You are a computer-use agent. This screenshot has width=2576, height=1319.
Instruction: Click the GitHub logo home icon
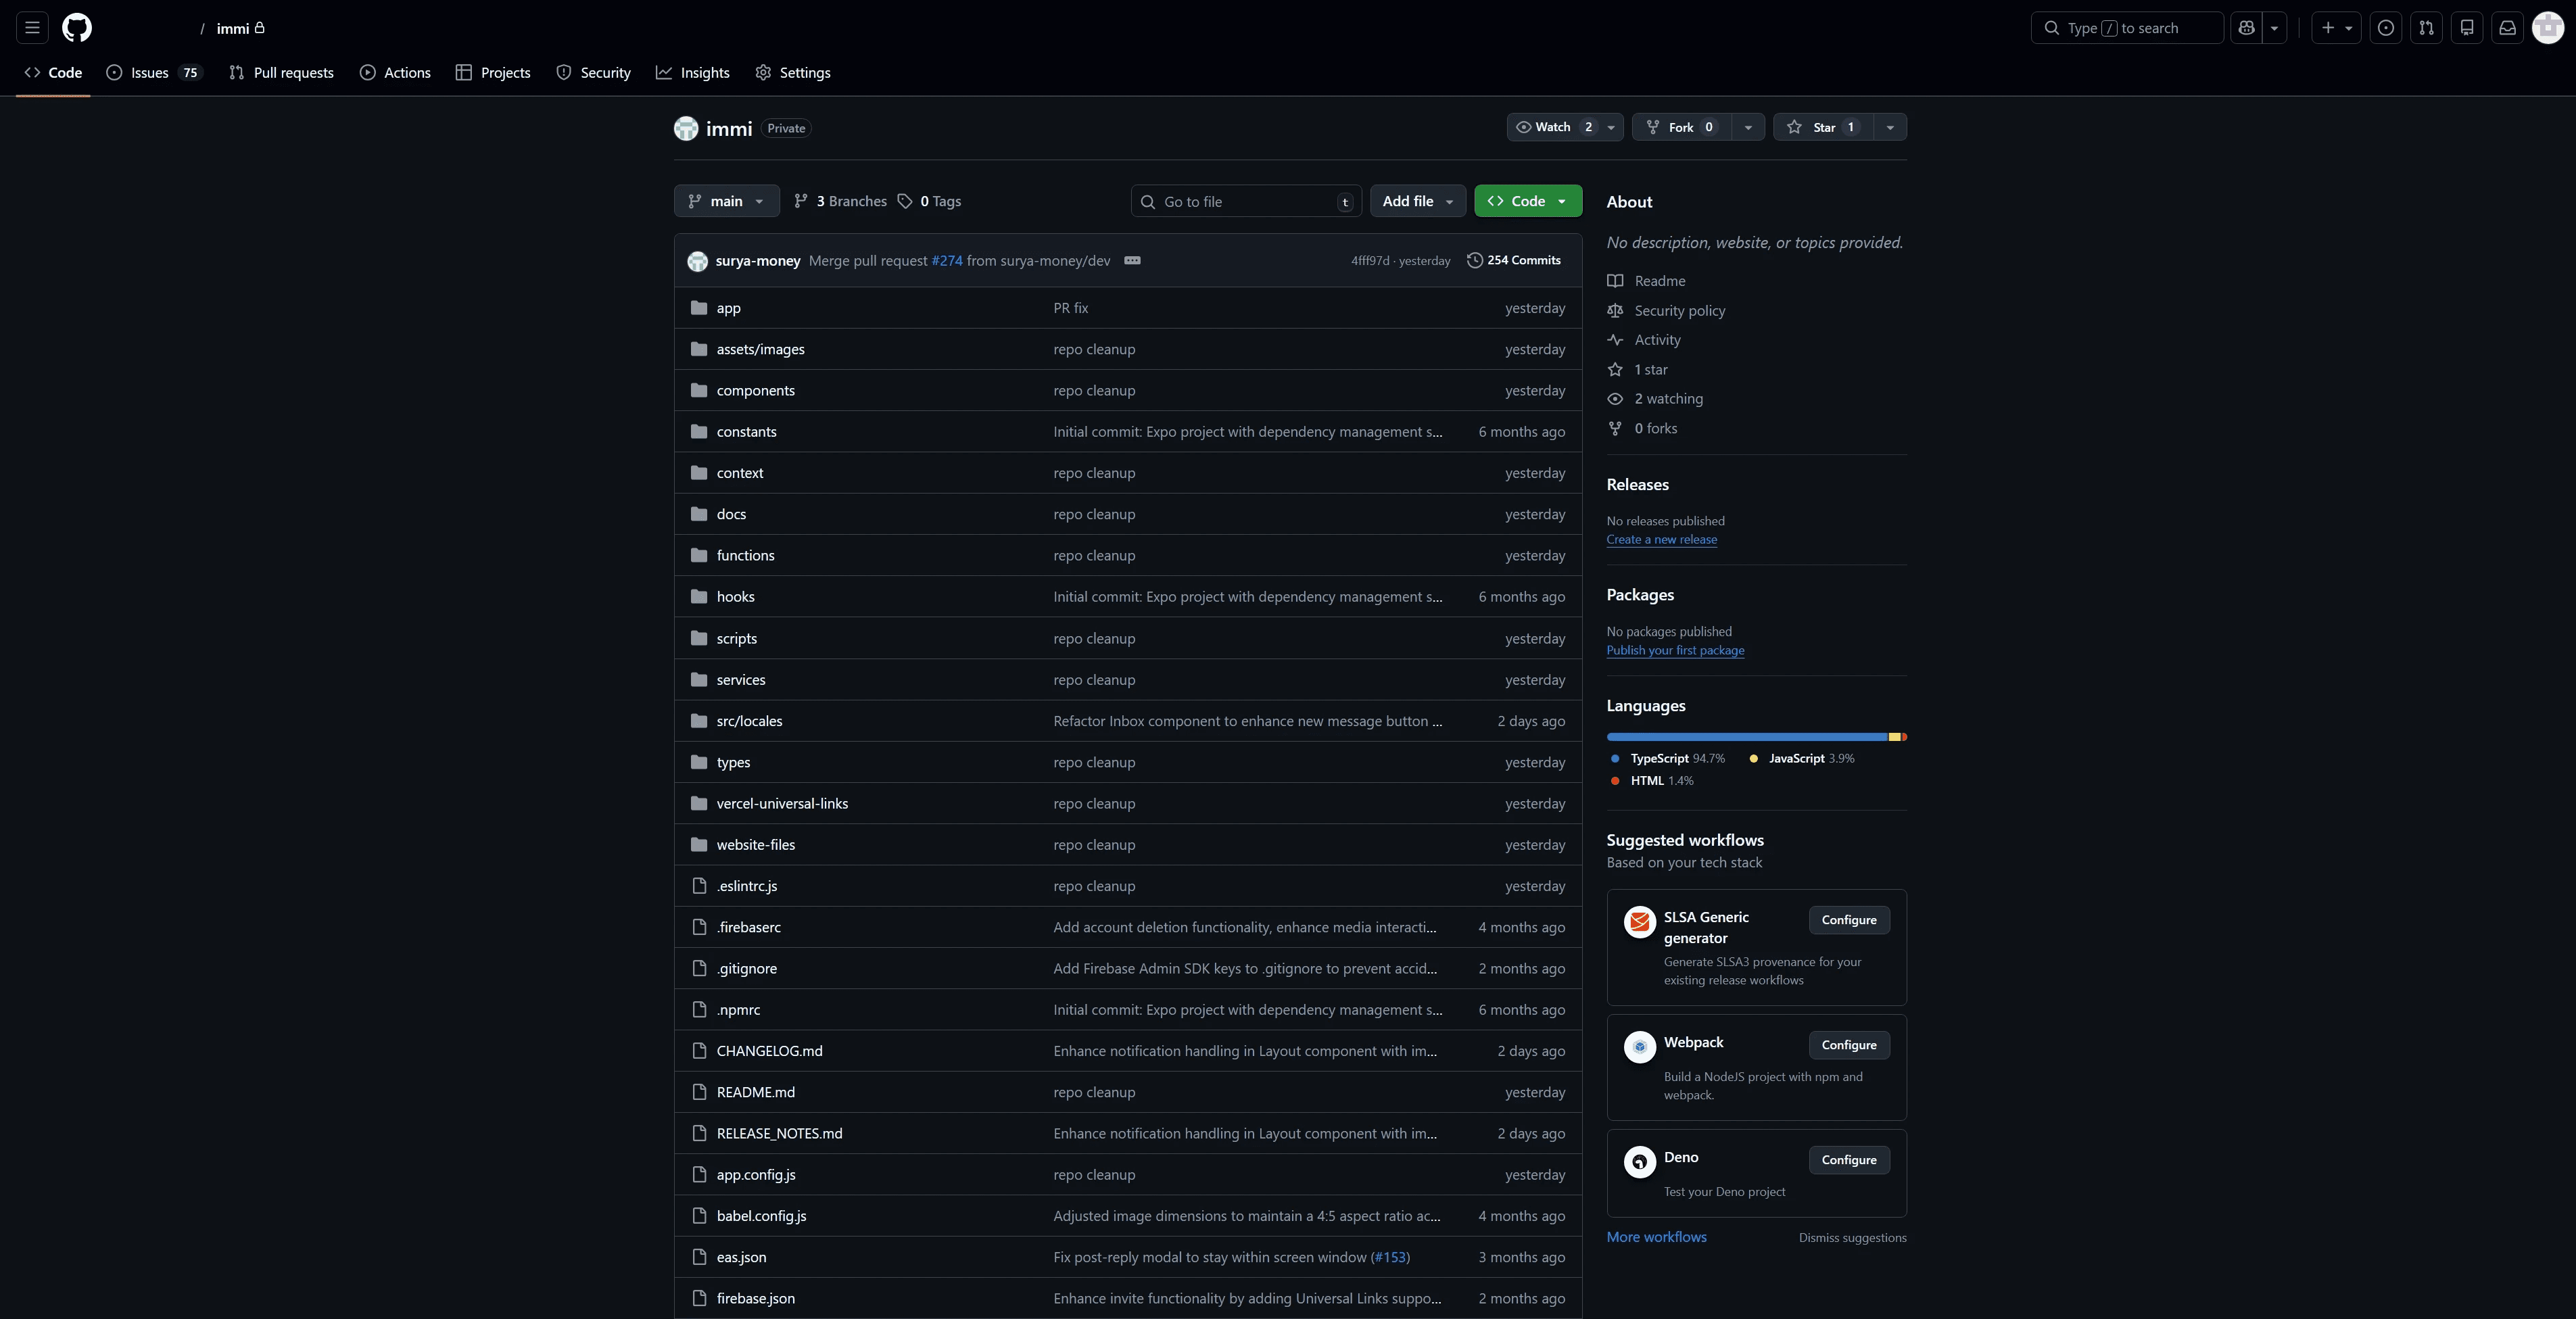point(77,28)
